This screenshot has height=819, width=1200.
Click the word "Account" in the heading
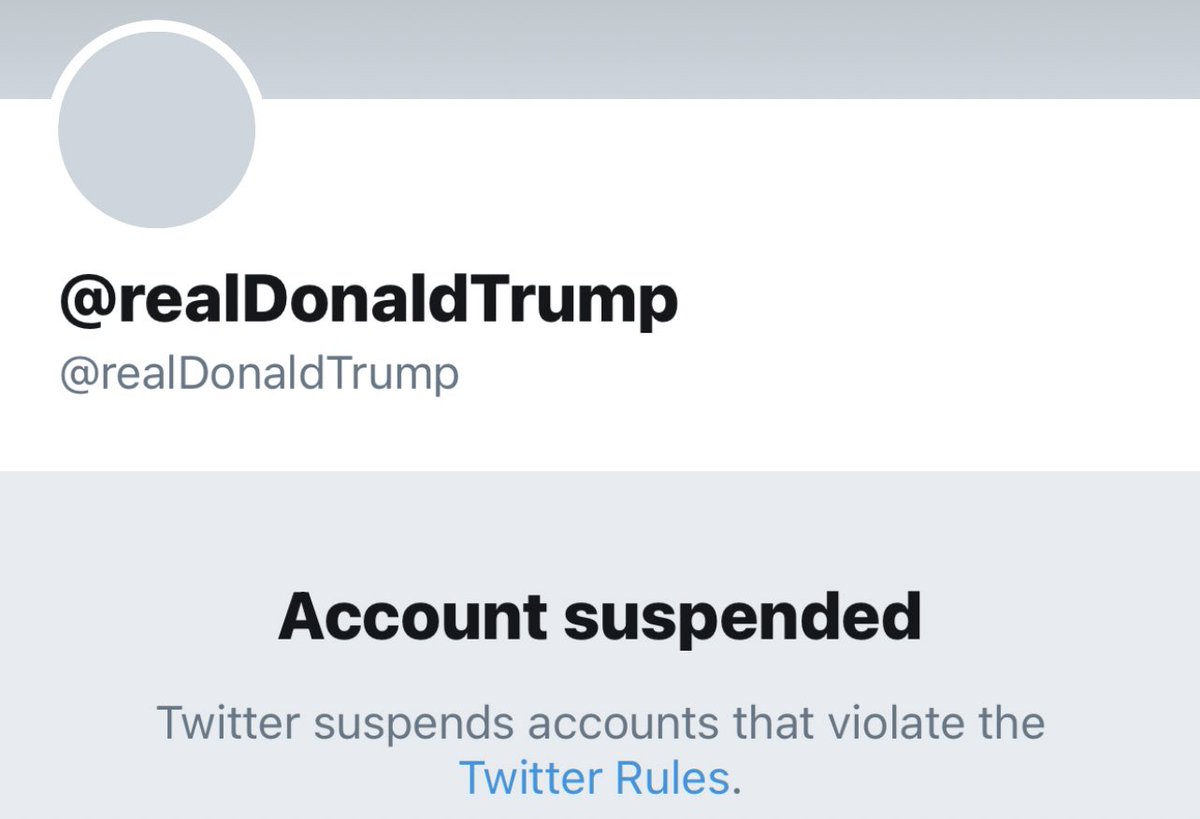coord(413,617)
